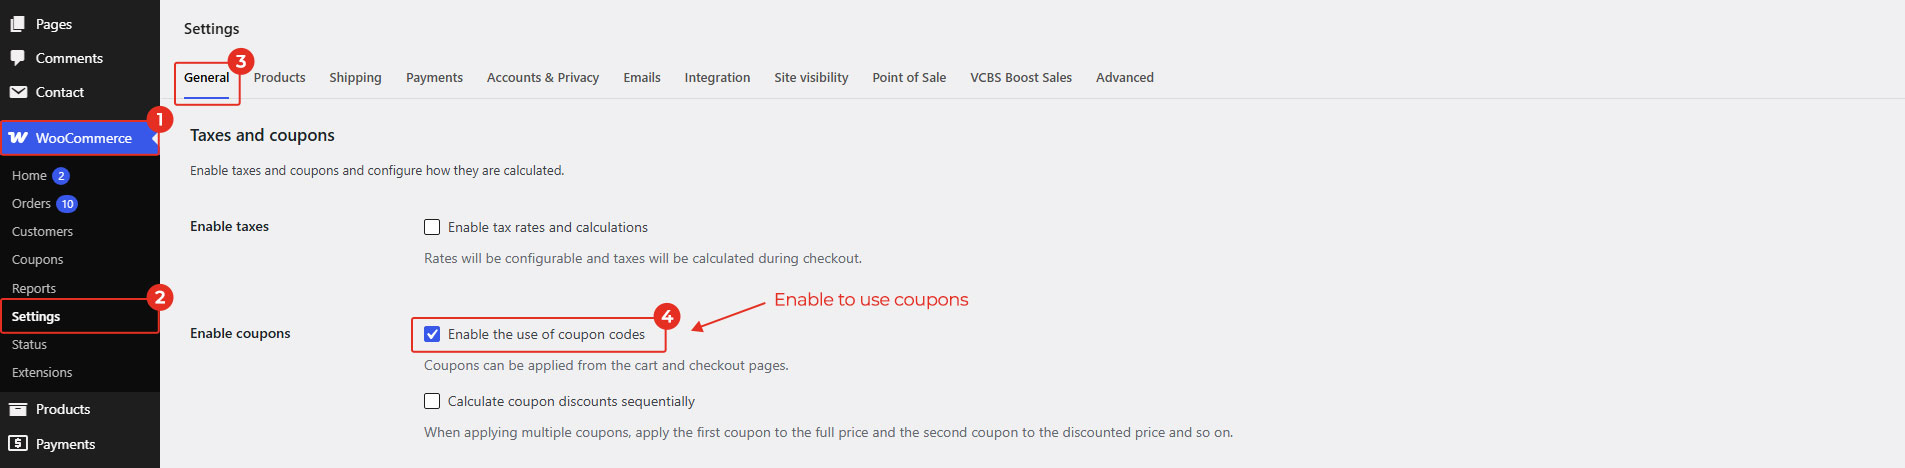Click the WooCommerce logo icon
Viewport: 1905px width, 468px height.
tap(18, 138)
